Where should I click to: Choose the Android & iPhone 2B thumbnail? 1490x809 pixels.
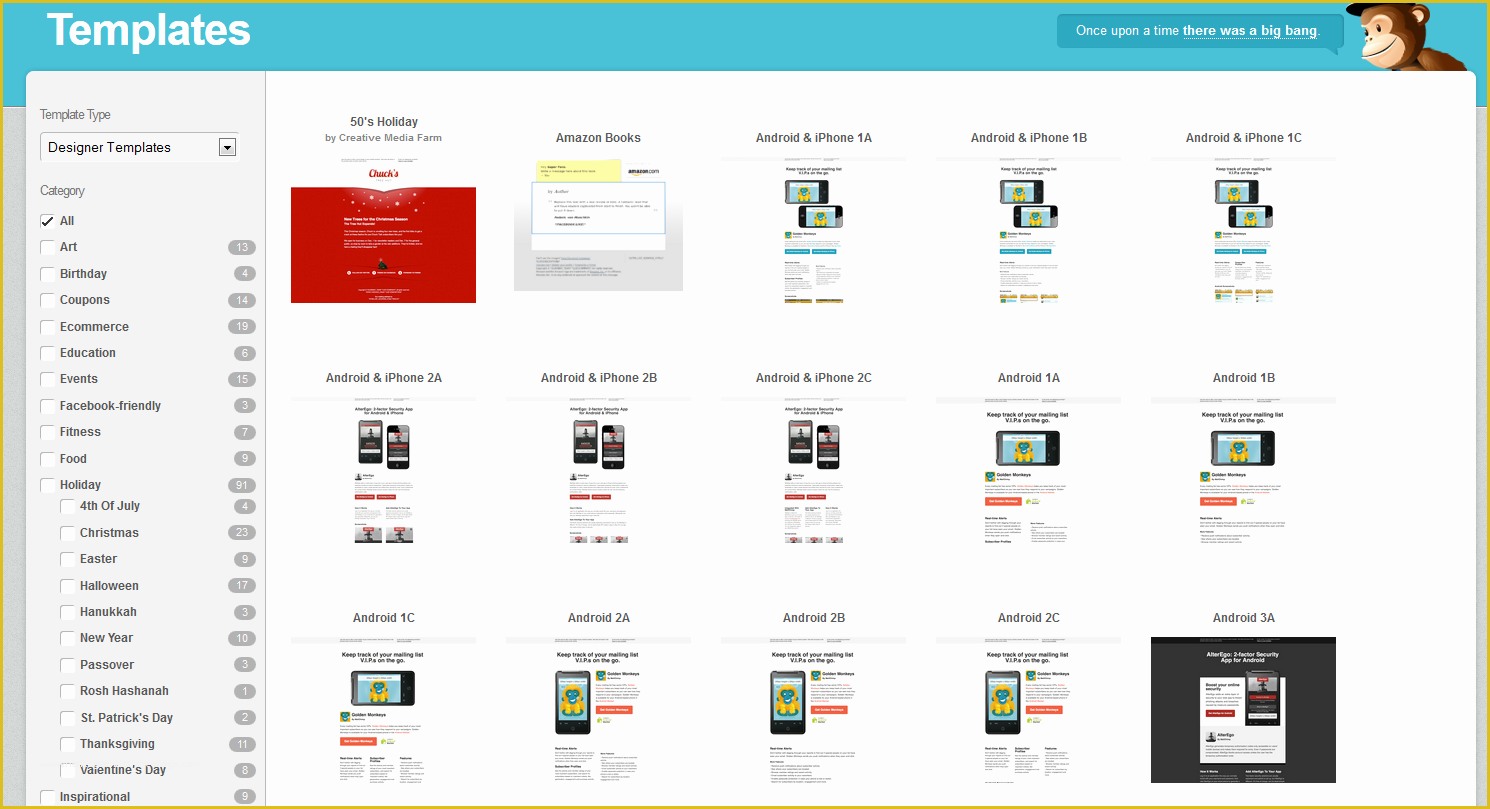598,470
